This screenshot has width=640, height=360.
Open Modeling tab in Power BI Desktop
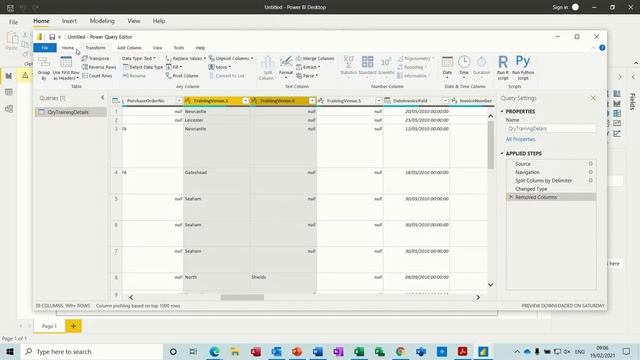pos(102,21)
